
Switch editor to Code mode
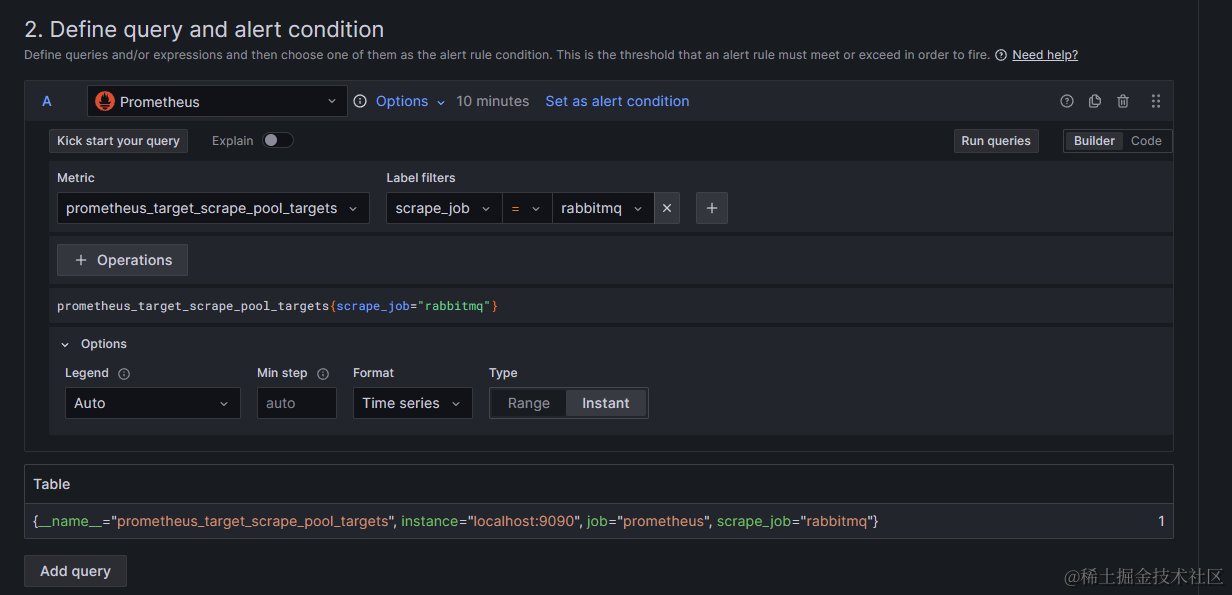1146,141
